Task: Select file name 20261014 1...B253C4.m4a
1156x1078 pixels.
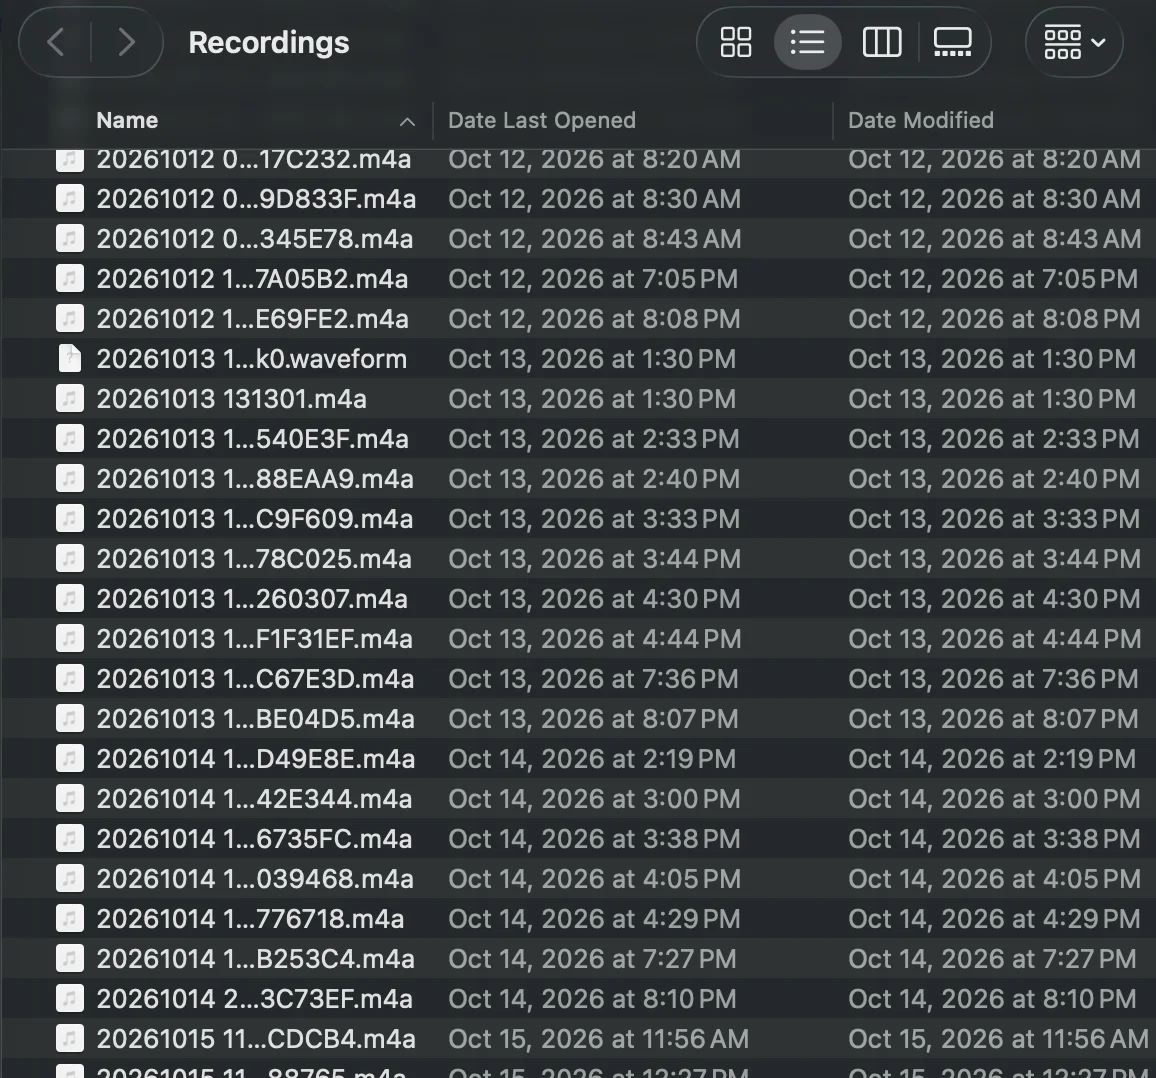Action: tap(256, 959)
